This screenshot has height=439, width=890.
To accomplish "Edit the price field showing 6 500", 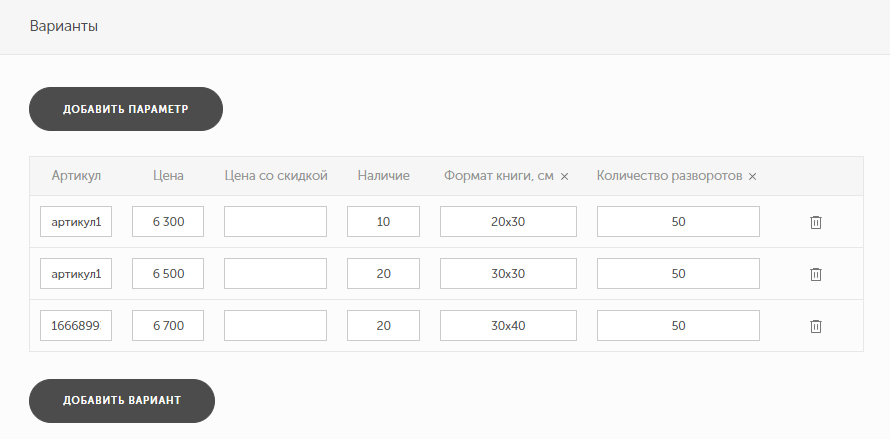I will (168, 274).
